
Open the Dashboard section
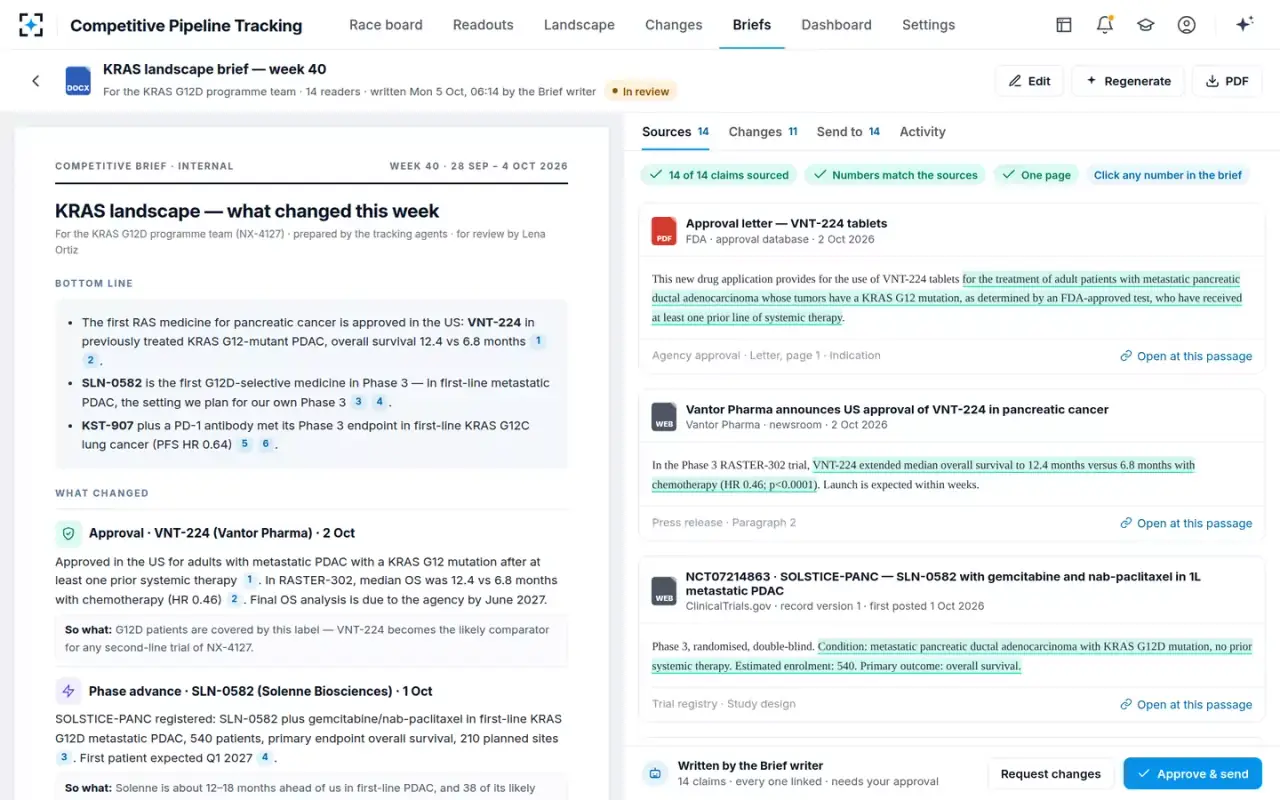coord(837,25)
